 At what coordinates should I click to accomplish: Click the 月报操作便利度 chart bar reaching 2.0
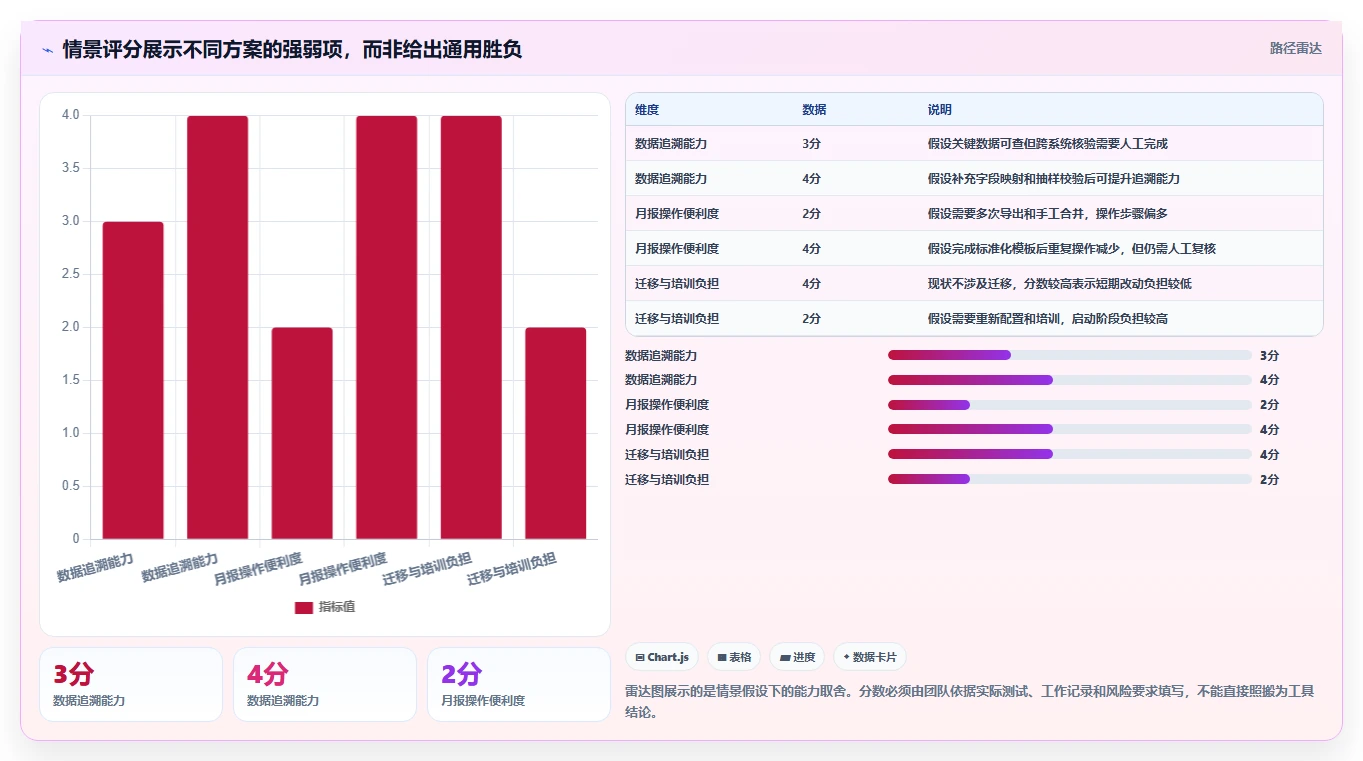point(302,433)
